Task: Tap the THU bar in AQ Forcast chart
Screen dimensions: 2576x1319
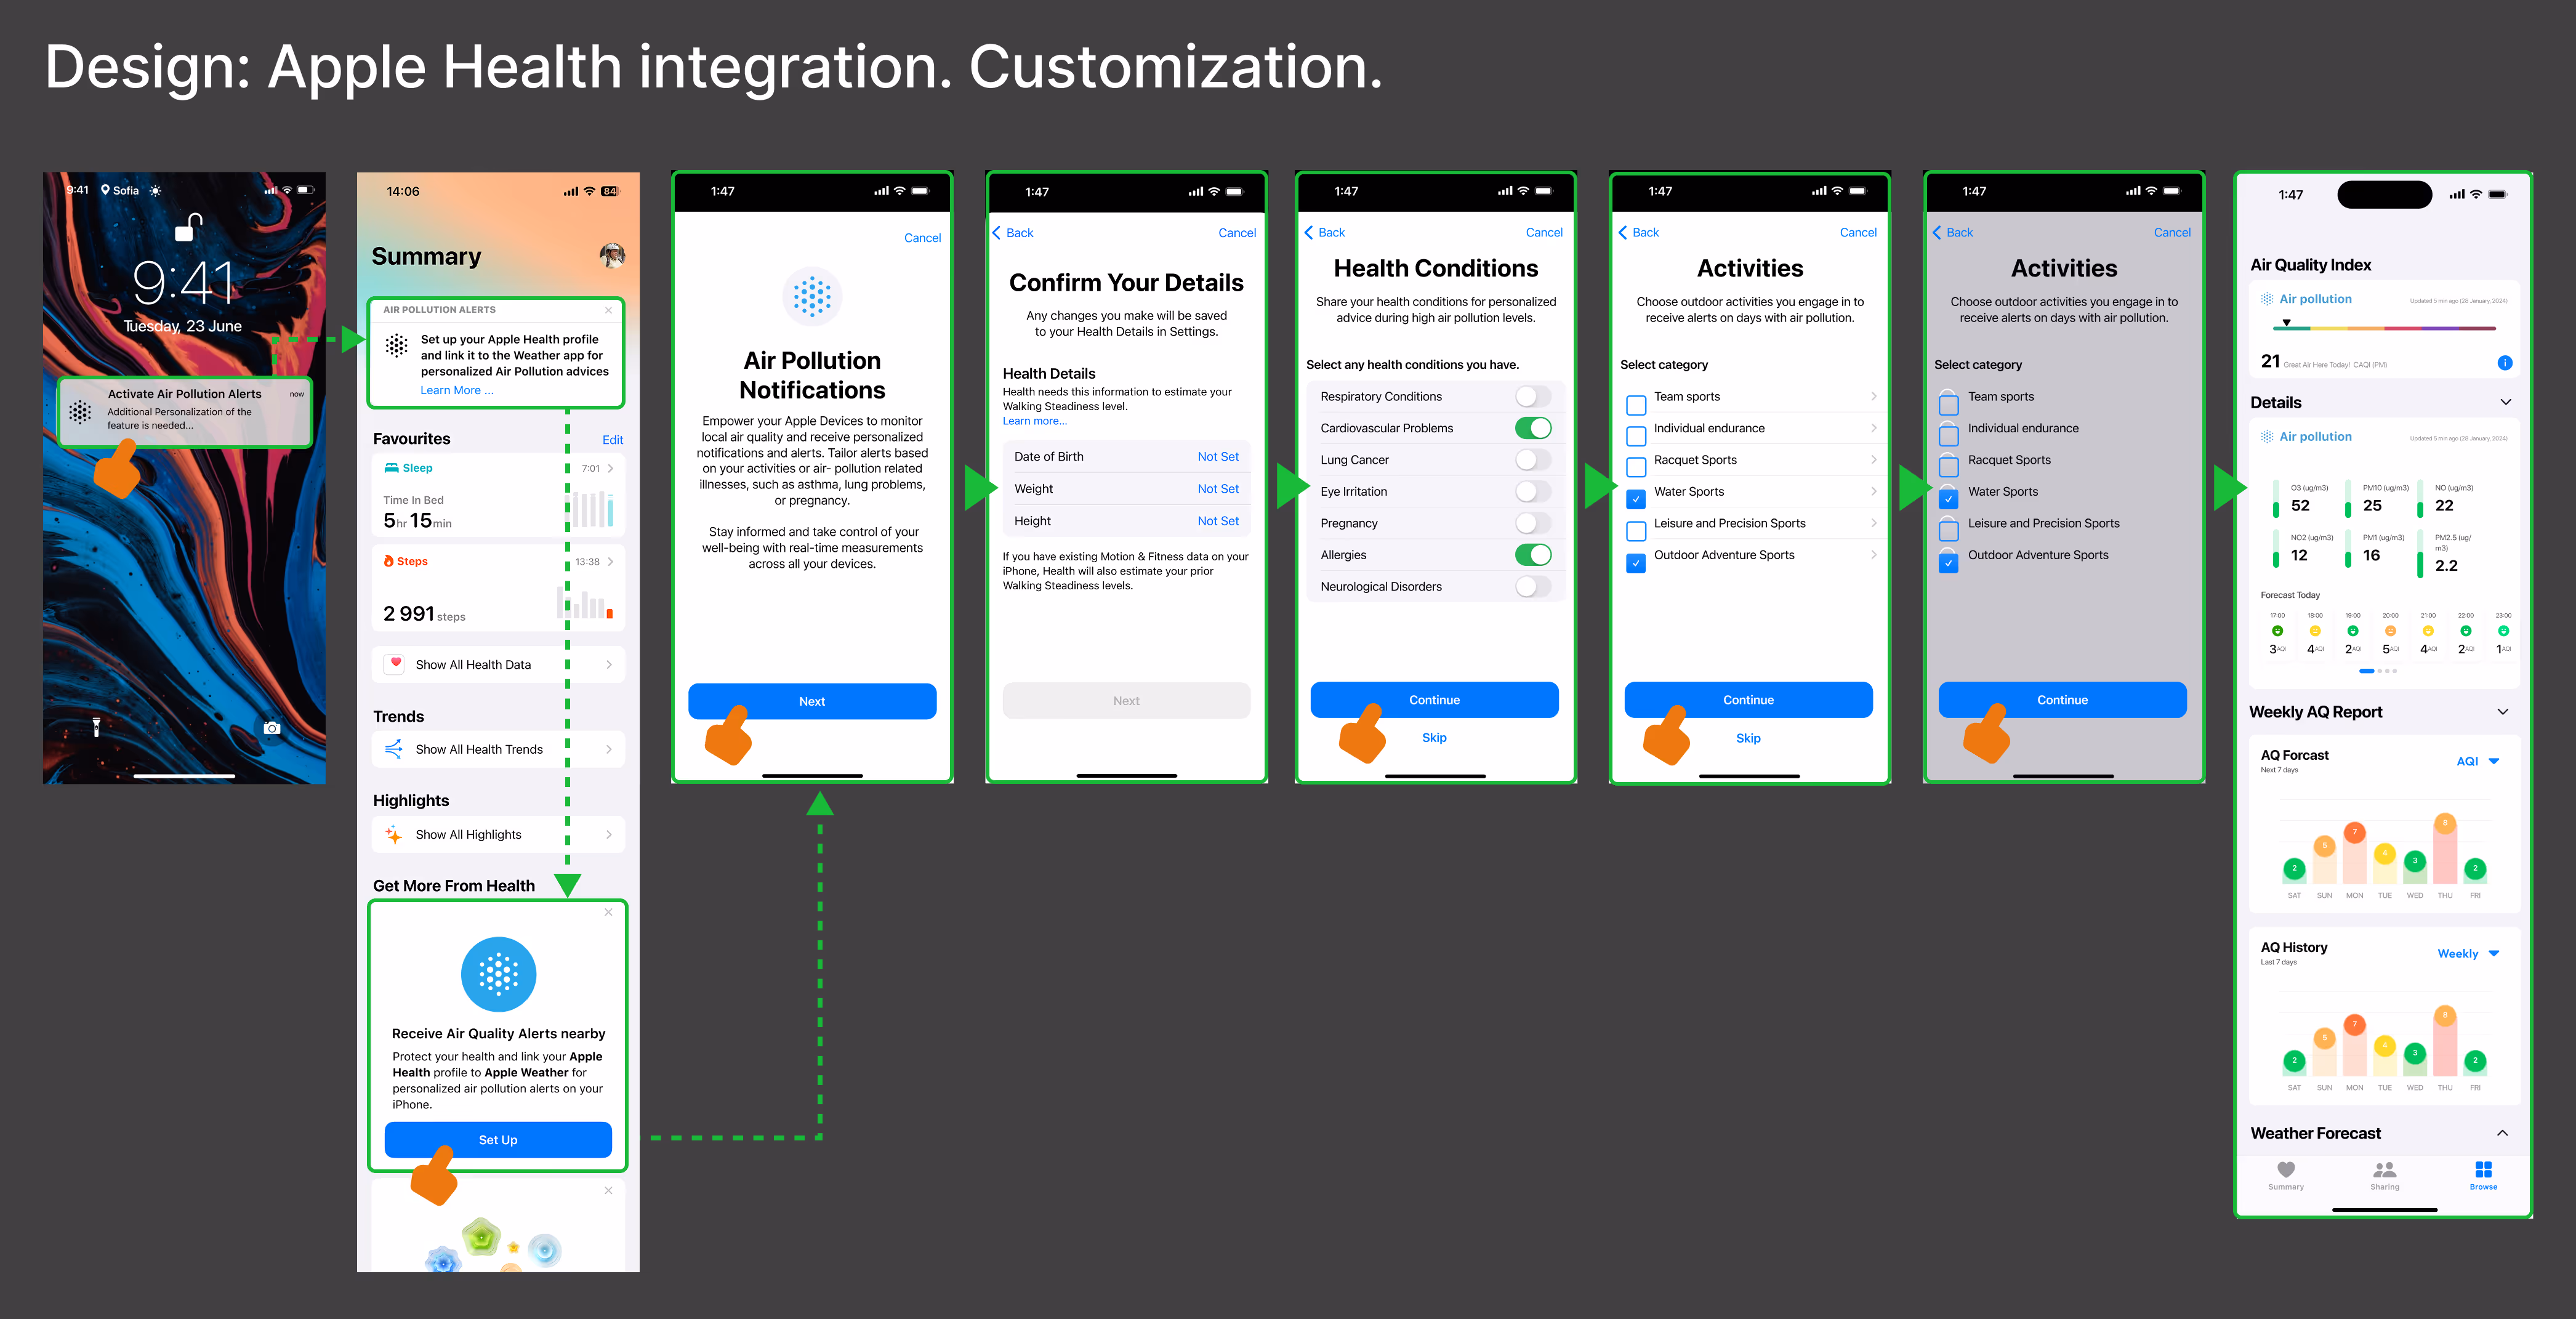Action: (2444, 849)
